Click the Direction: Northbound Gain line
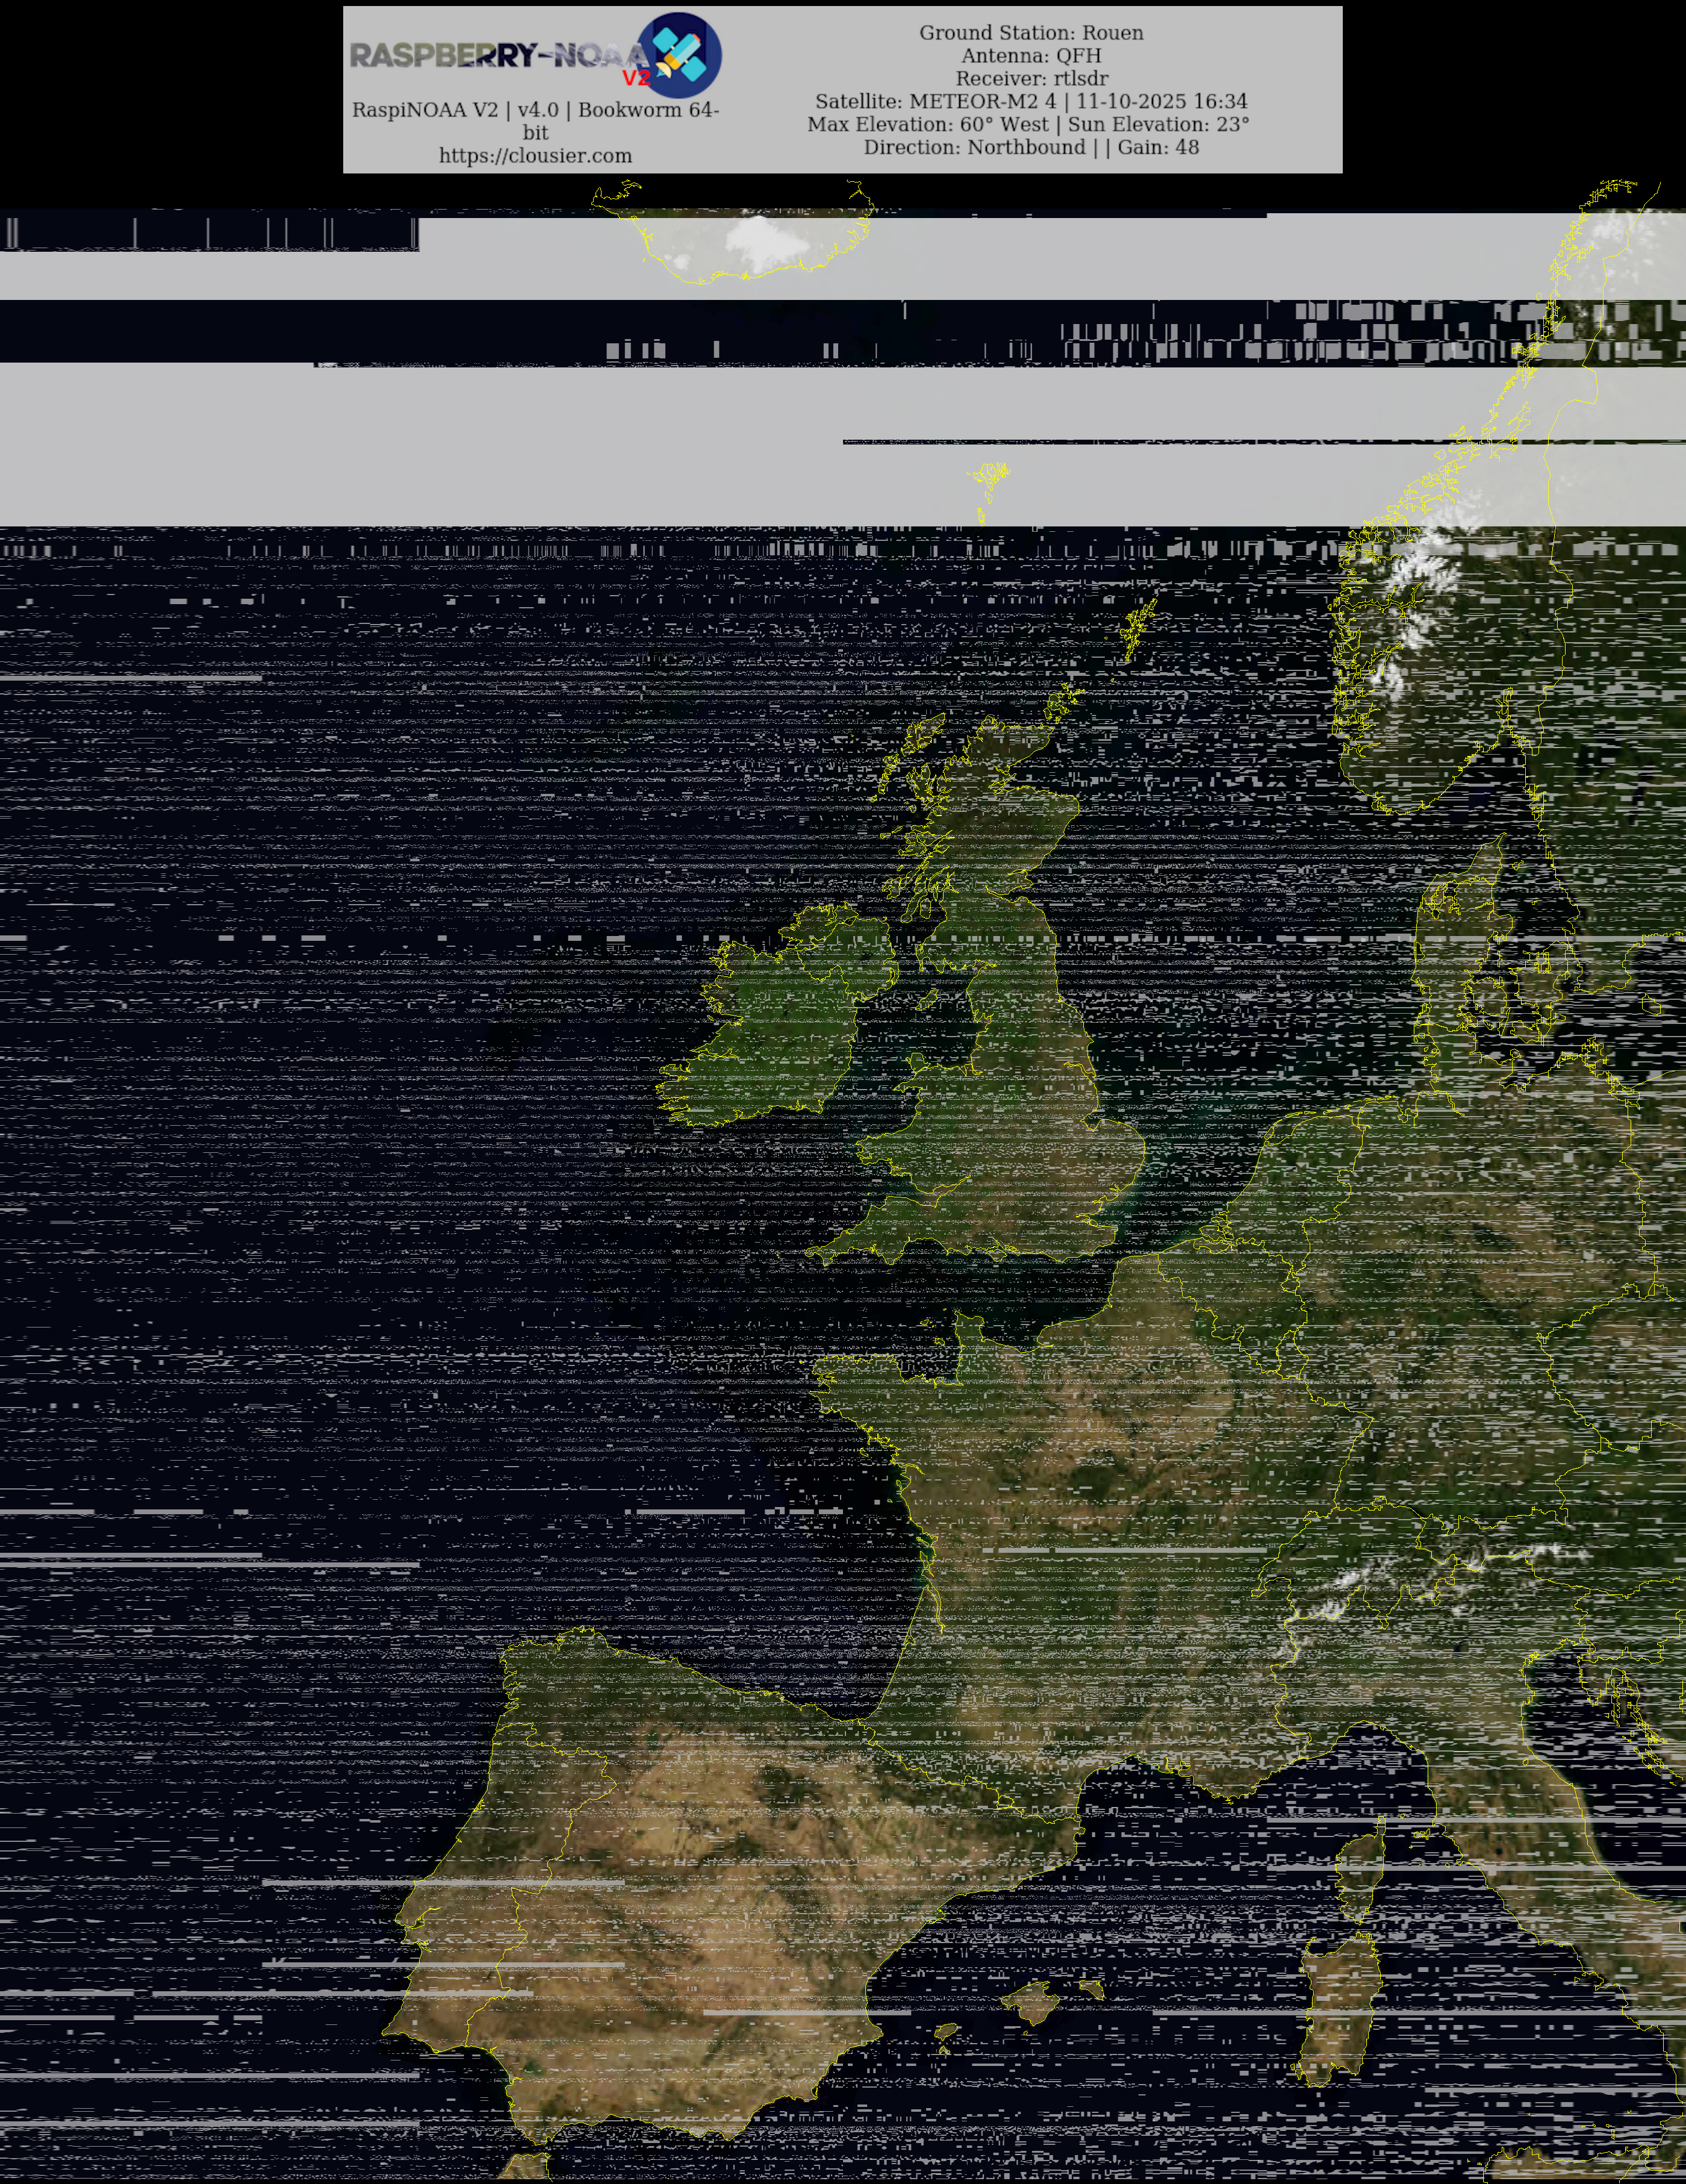 [x=1031, y=148]
